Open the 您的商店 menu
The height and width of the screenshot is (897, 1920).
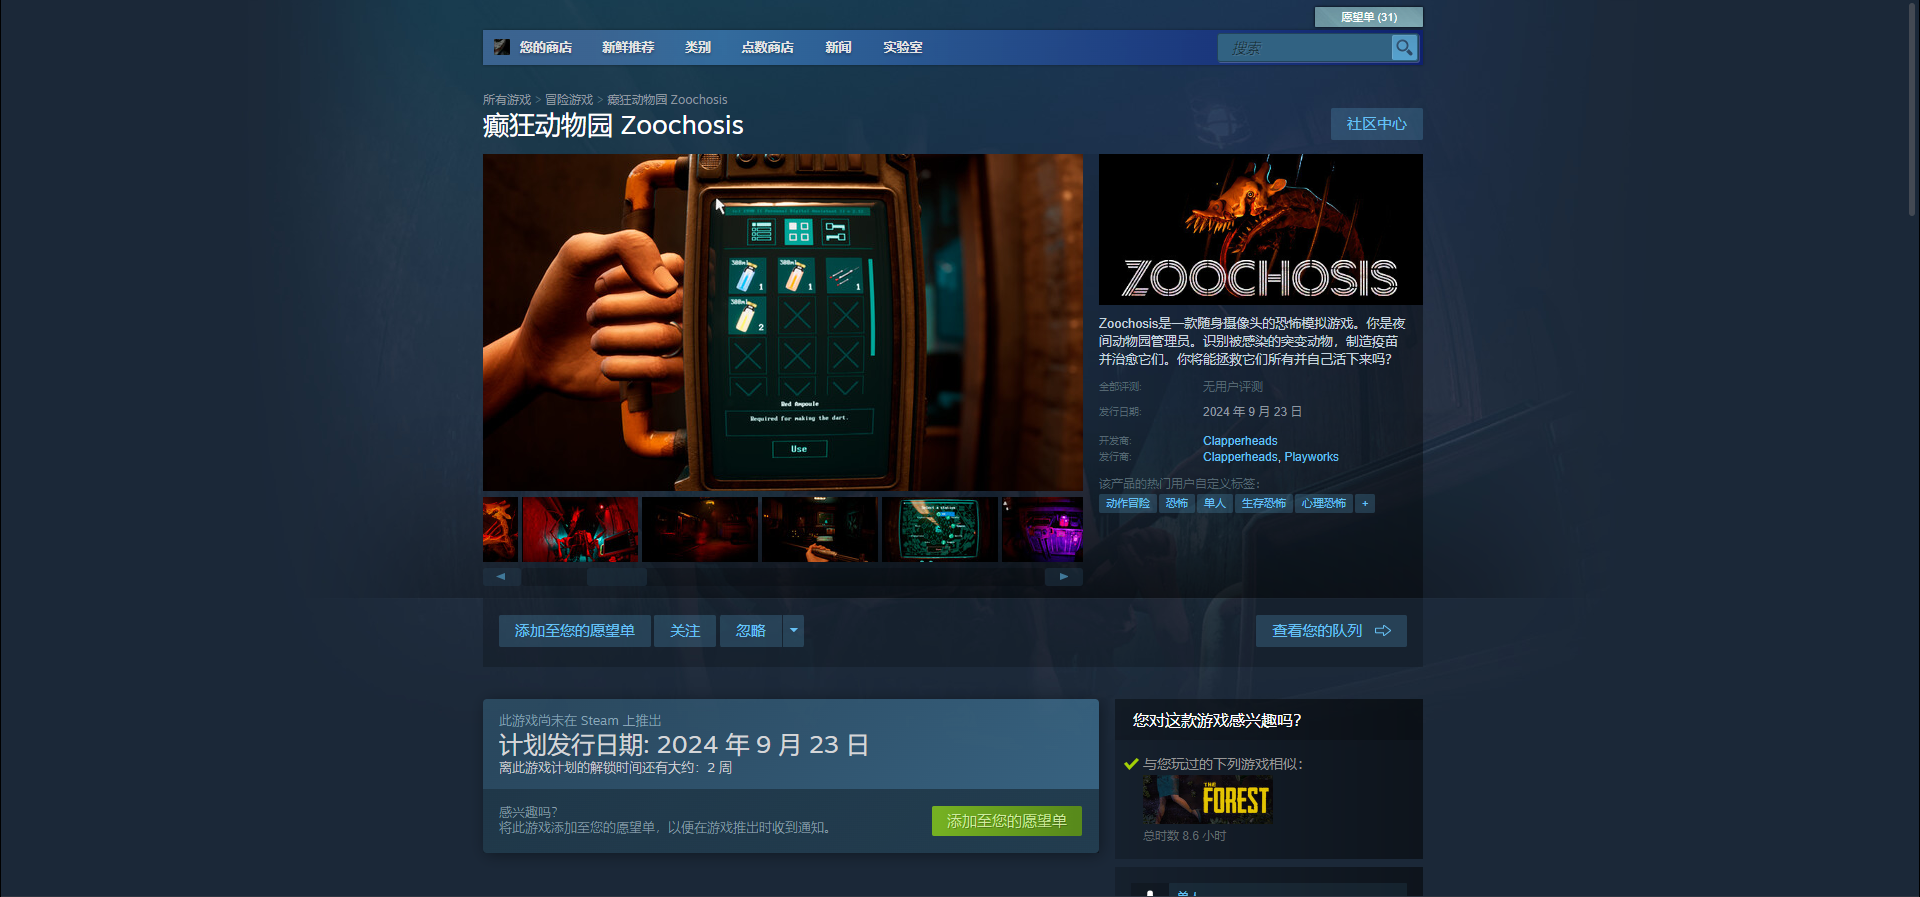coord(546,47)
